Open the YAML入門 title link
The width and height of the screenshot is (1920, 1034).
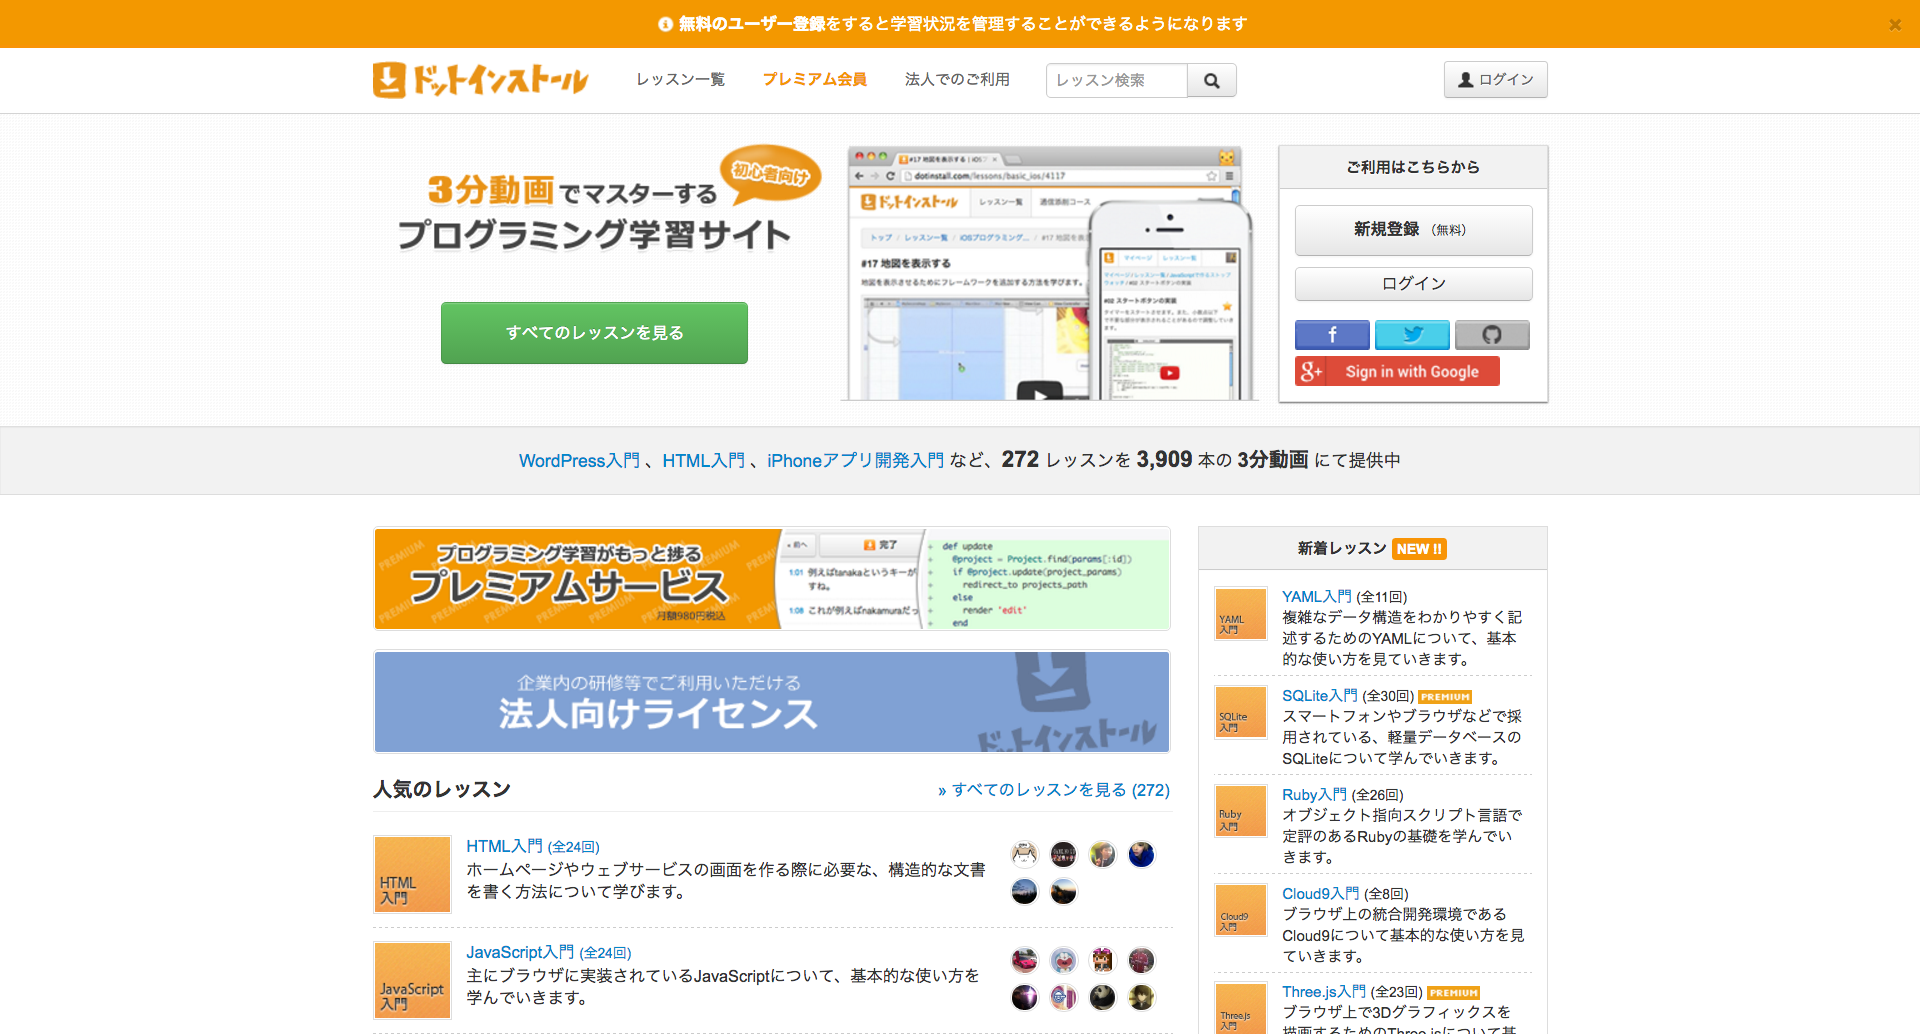[1316, 597]
